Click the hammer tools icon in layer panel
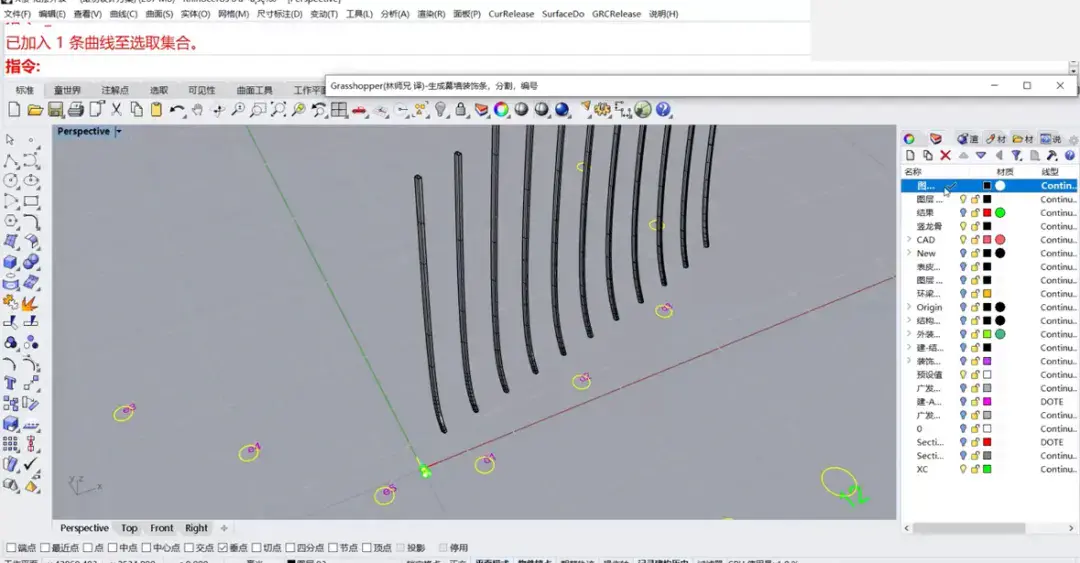1080x563 pixels. point(1052,156)
